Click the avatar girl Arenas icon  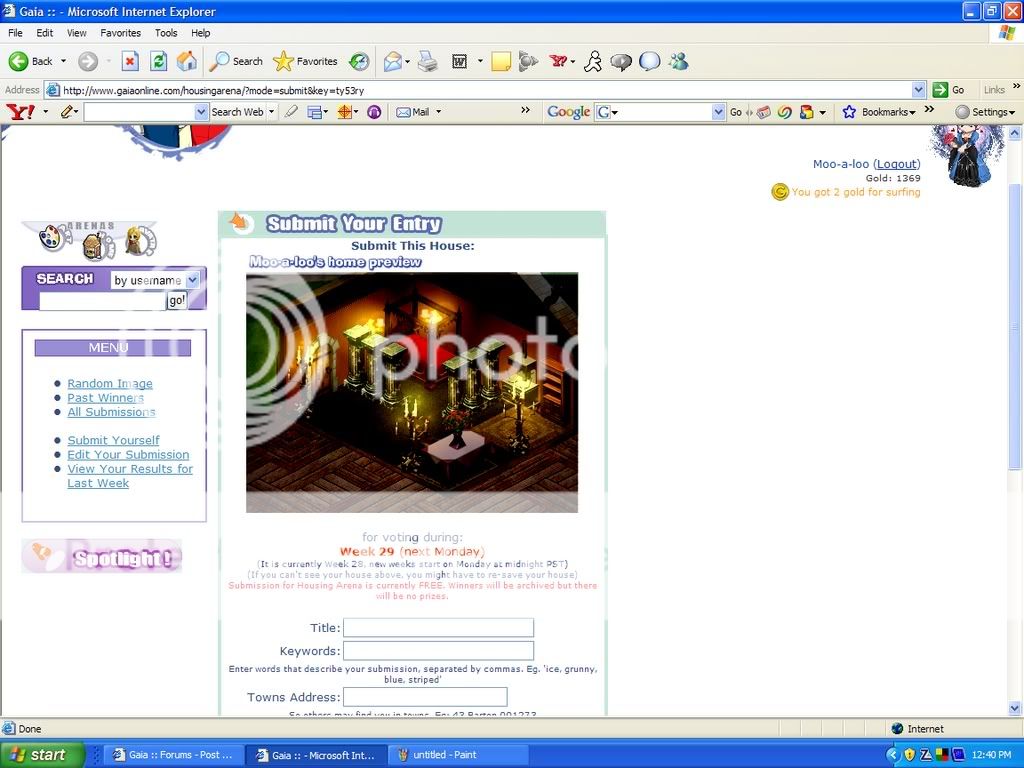(134, 241)
